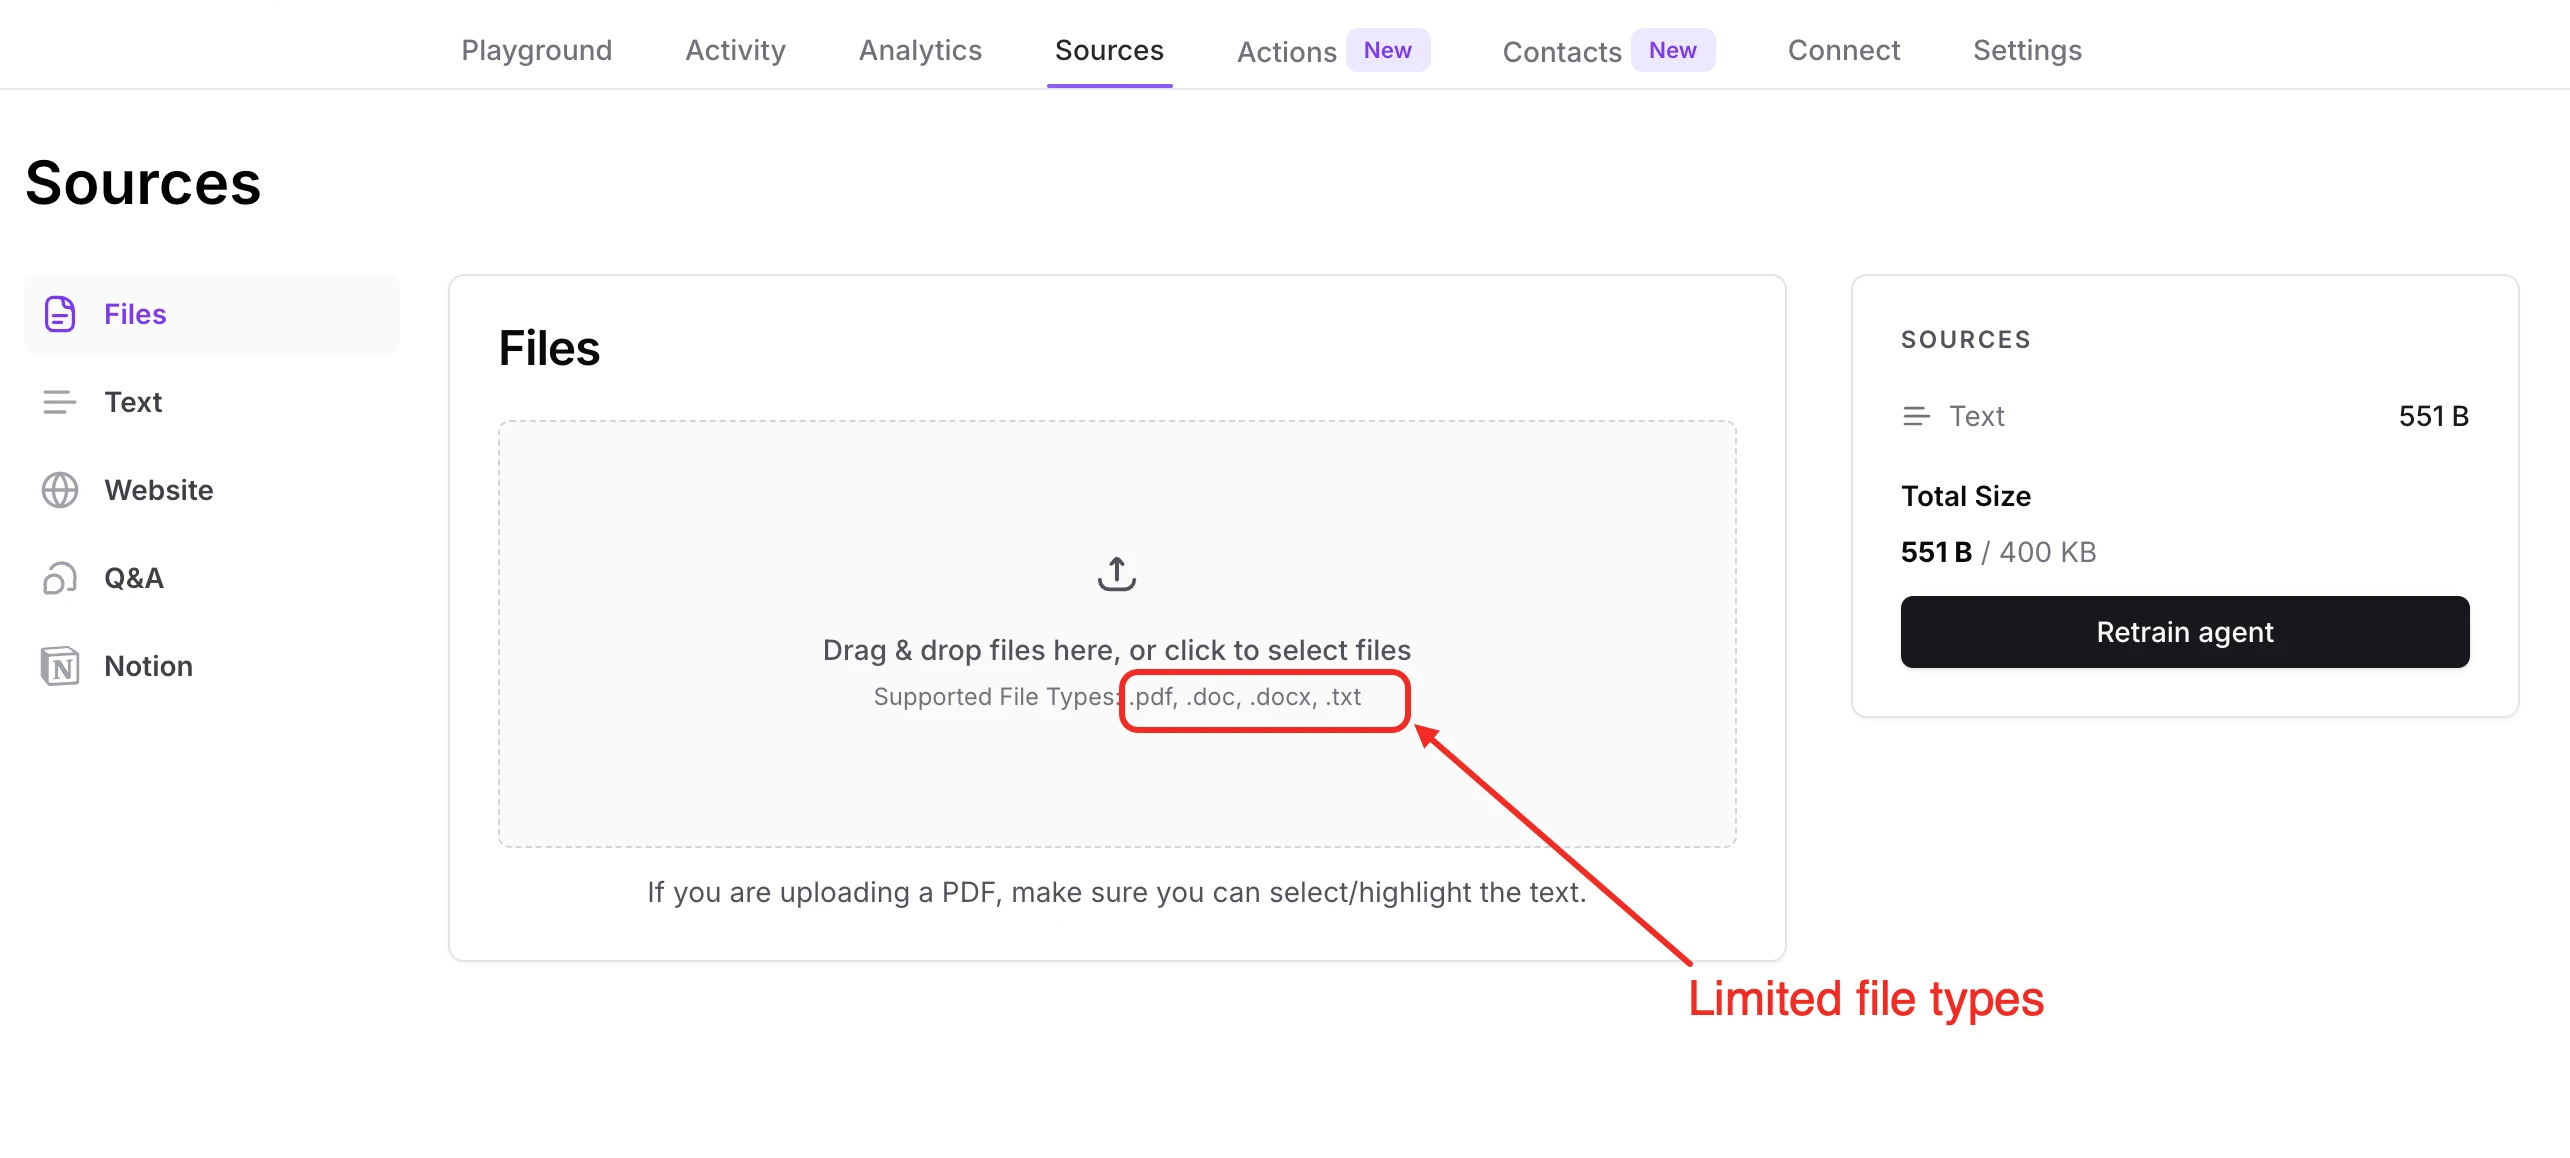Click the Text lines icon in sidebar

coord(60,402)
